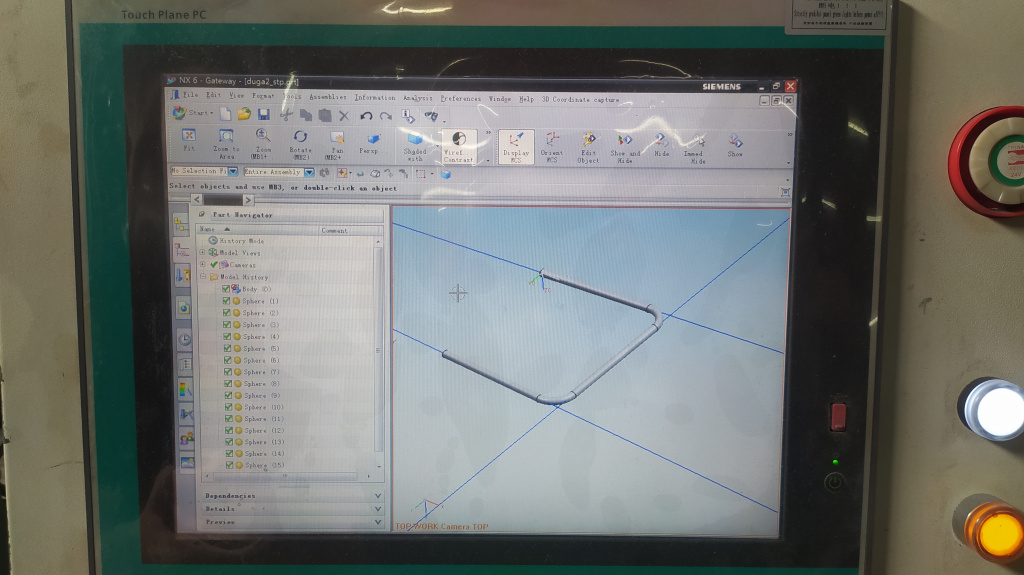
Task: Open the Entire Assembly scope dropdown
Action: (x=308, y=172)
